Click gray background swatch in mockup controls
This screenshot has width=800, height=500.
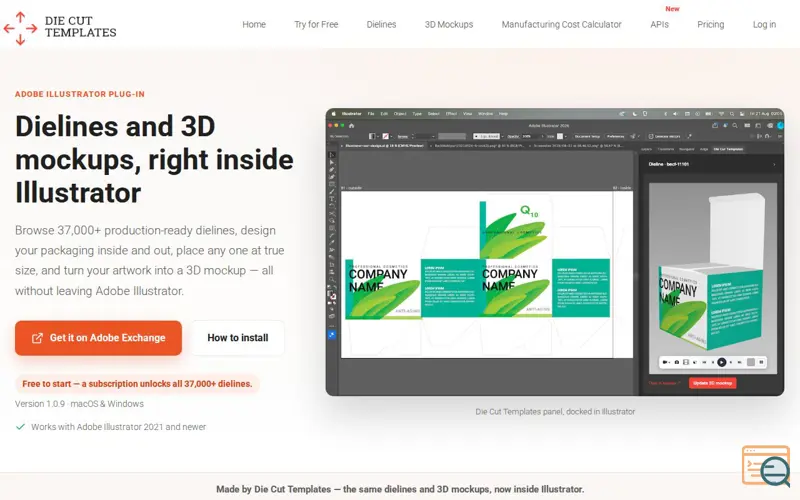click(x=751, y=362)
